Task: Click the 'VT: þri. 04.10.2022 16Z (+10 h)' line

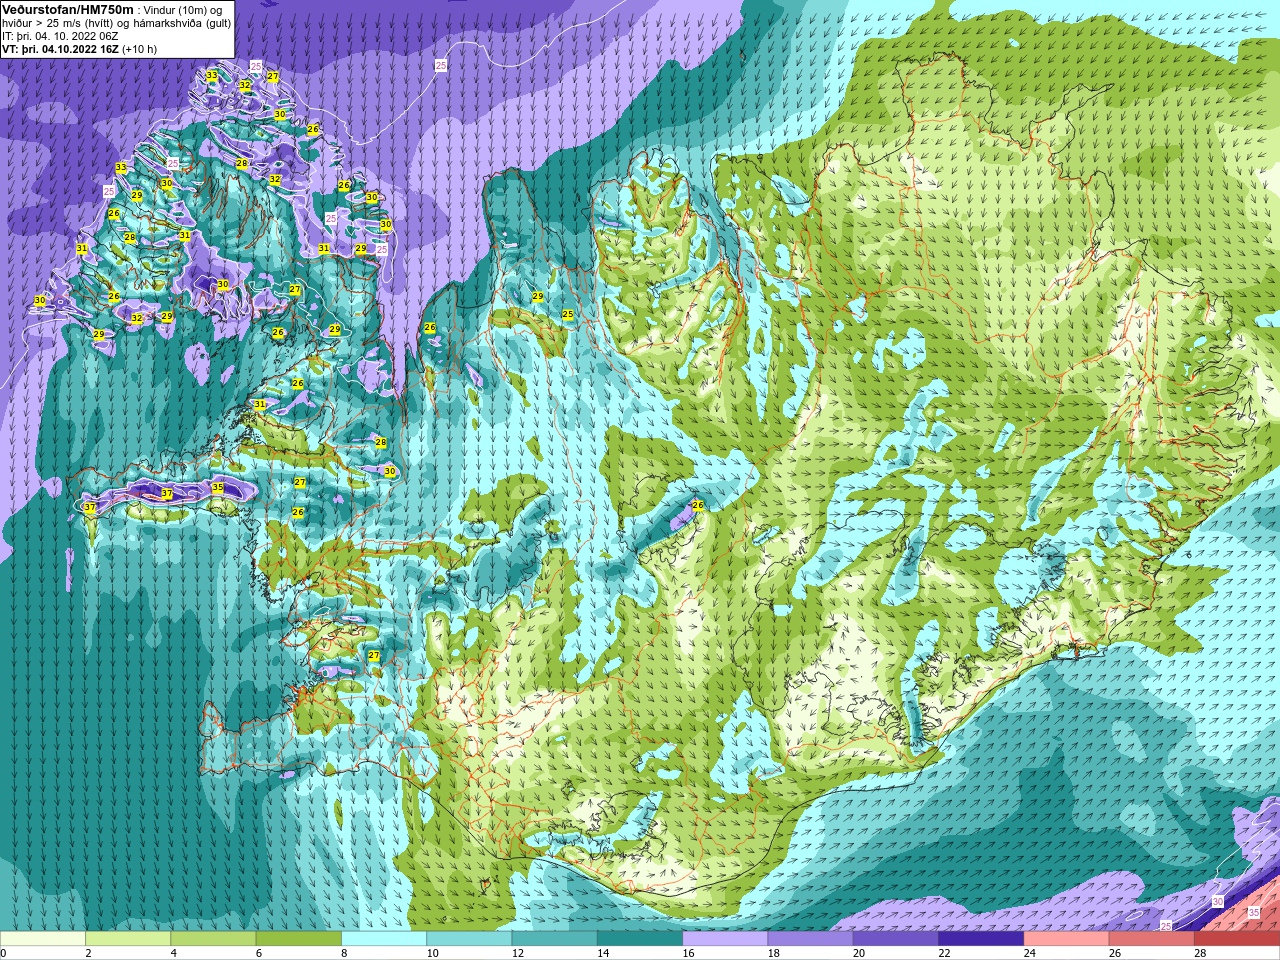Action: coord(79,49)
